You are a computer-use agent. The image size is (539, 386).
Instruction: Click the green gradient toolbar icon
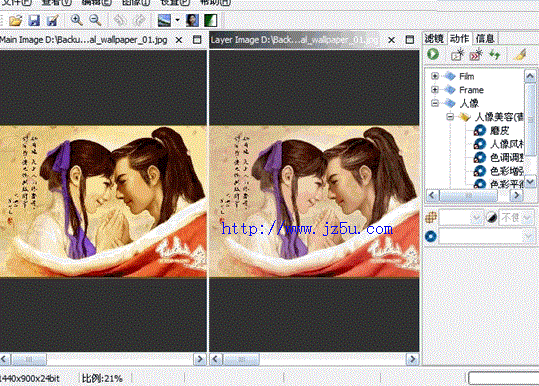point(210,20)
